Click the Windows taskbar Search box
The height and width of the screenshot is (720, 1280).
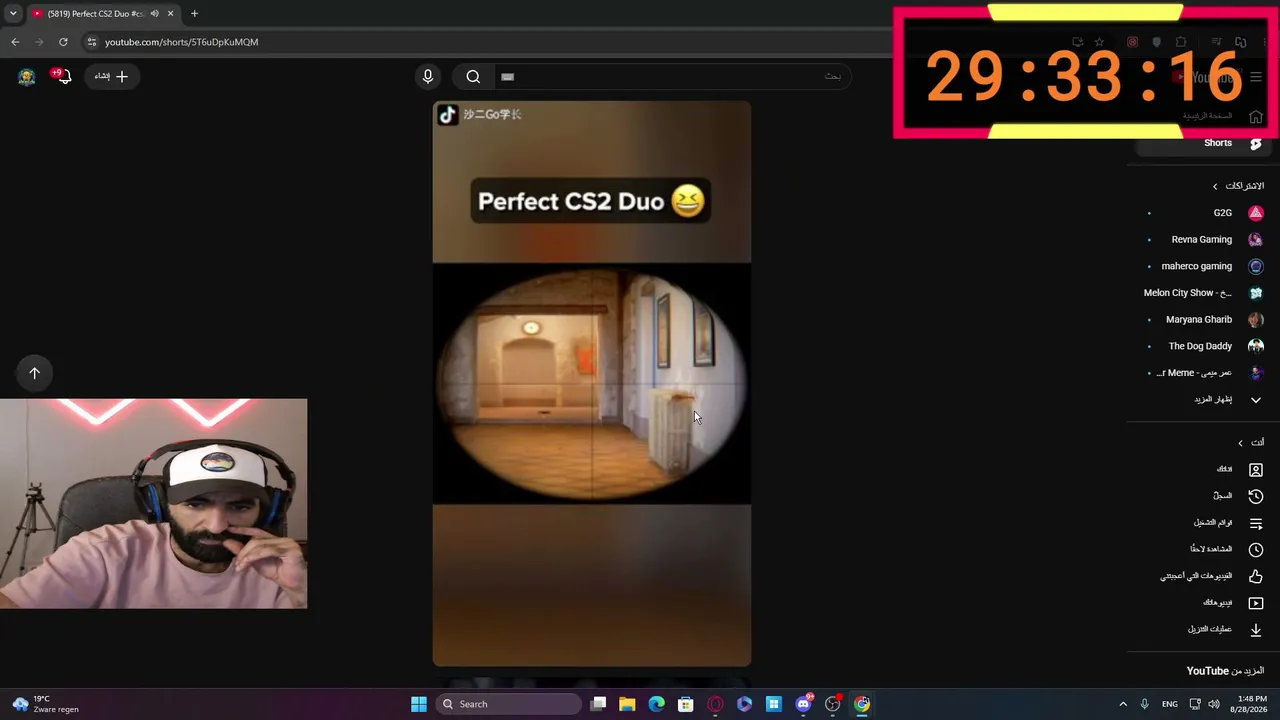coord(510,704)
